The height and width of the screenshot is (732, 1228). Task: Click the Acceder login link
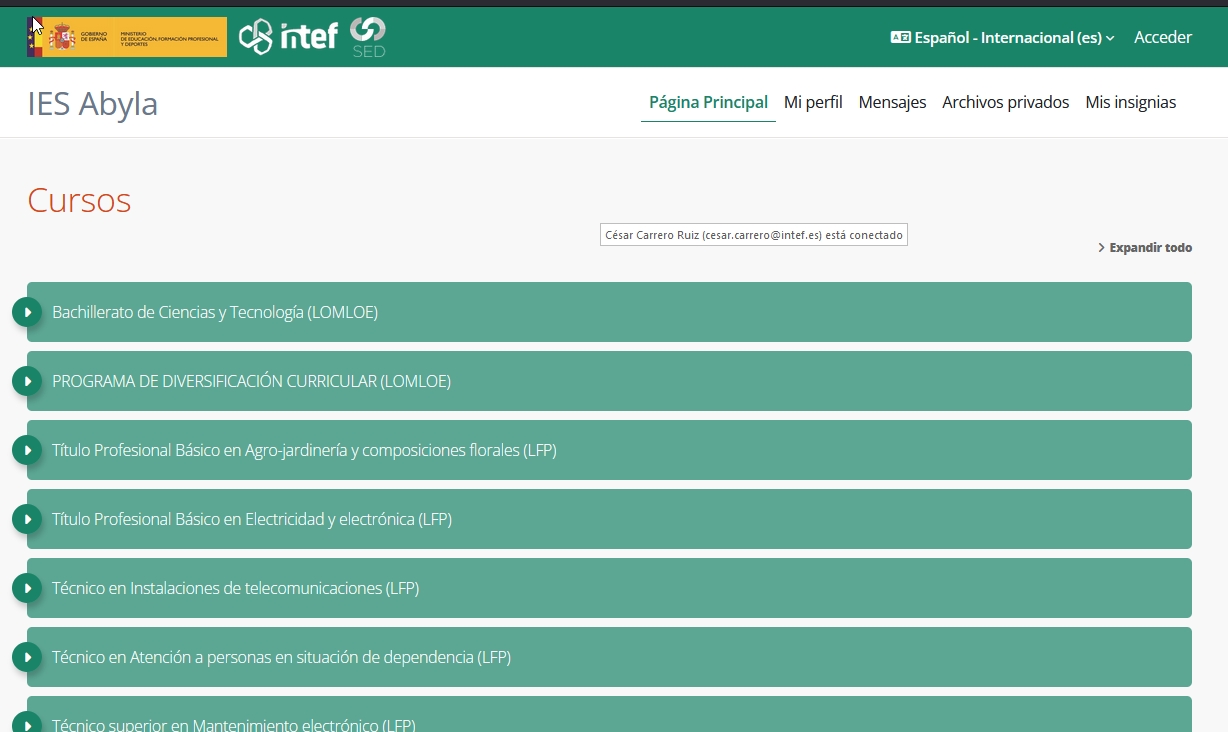click(x=1163, y=37)
